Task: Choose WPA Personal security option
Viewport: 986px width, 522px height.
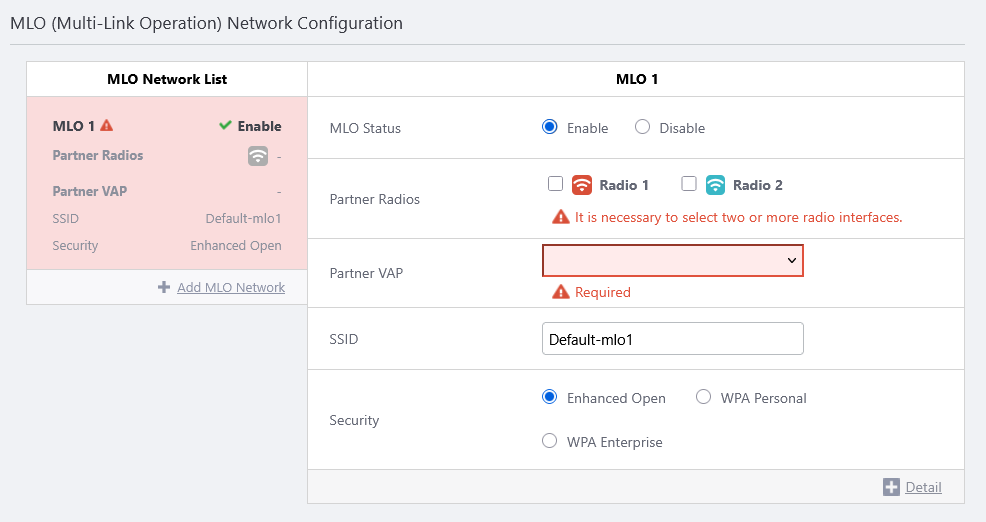Action: click(x=703, y=397)
